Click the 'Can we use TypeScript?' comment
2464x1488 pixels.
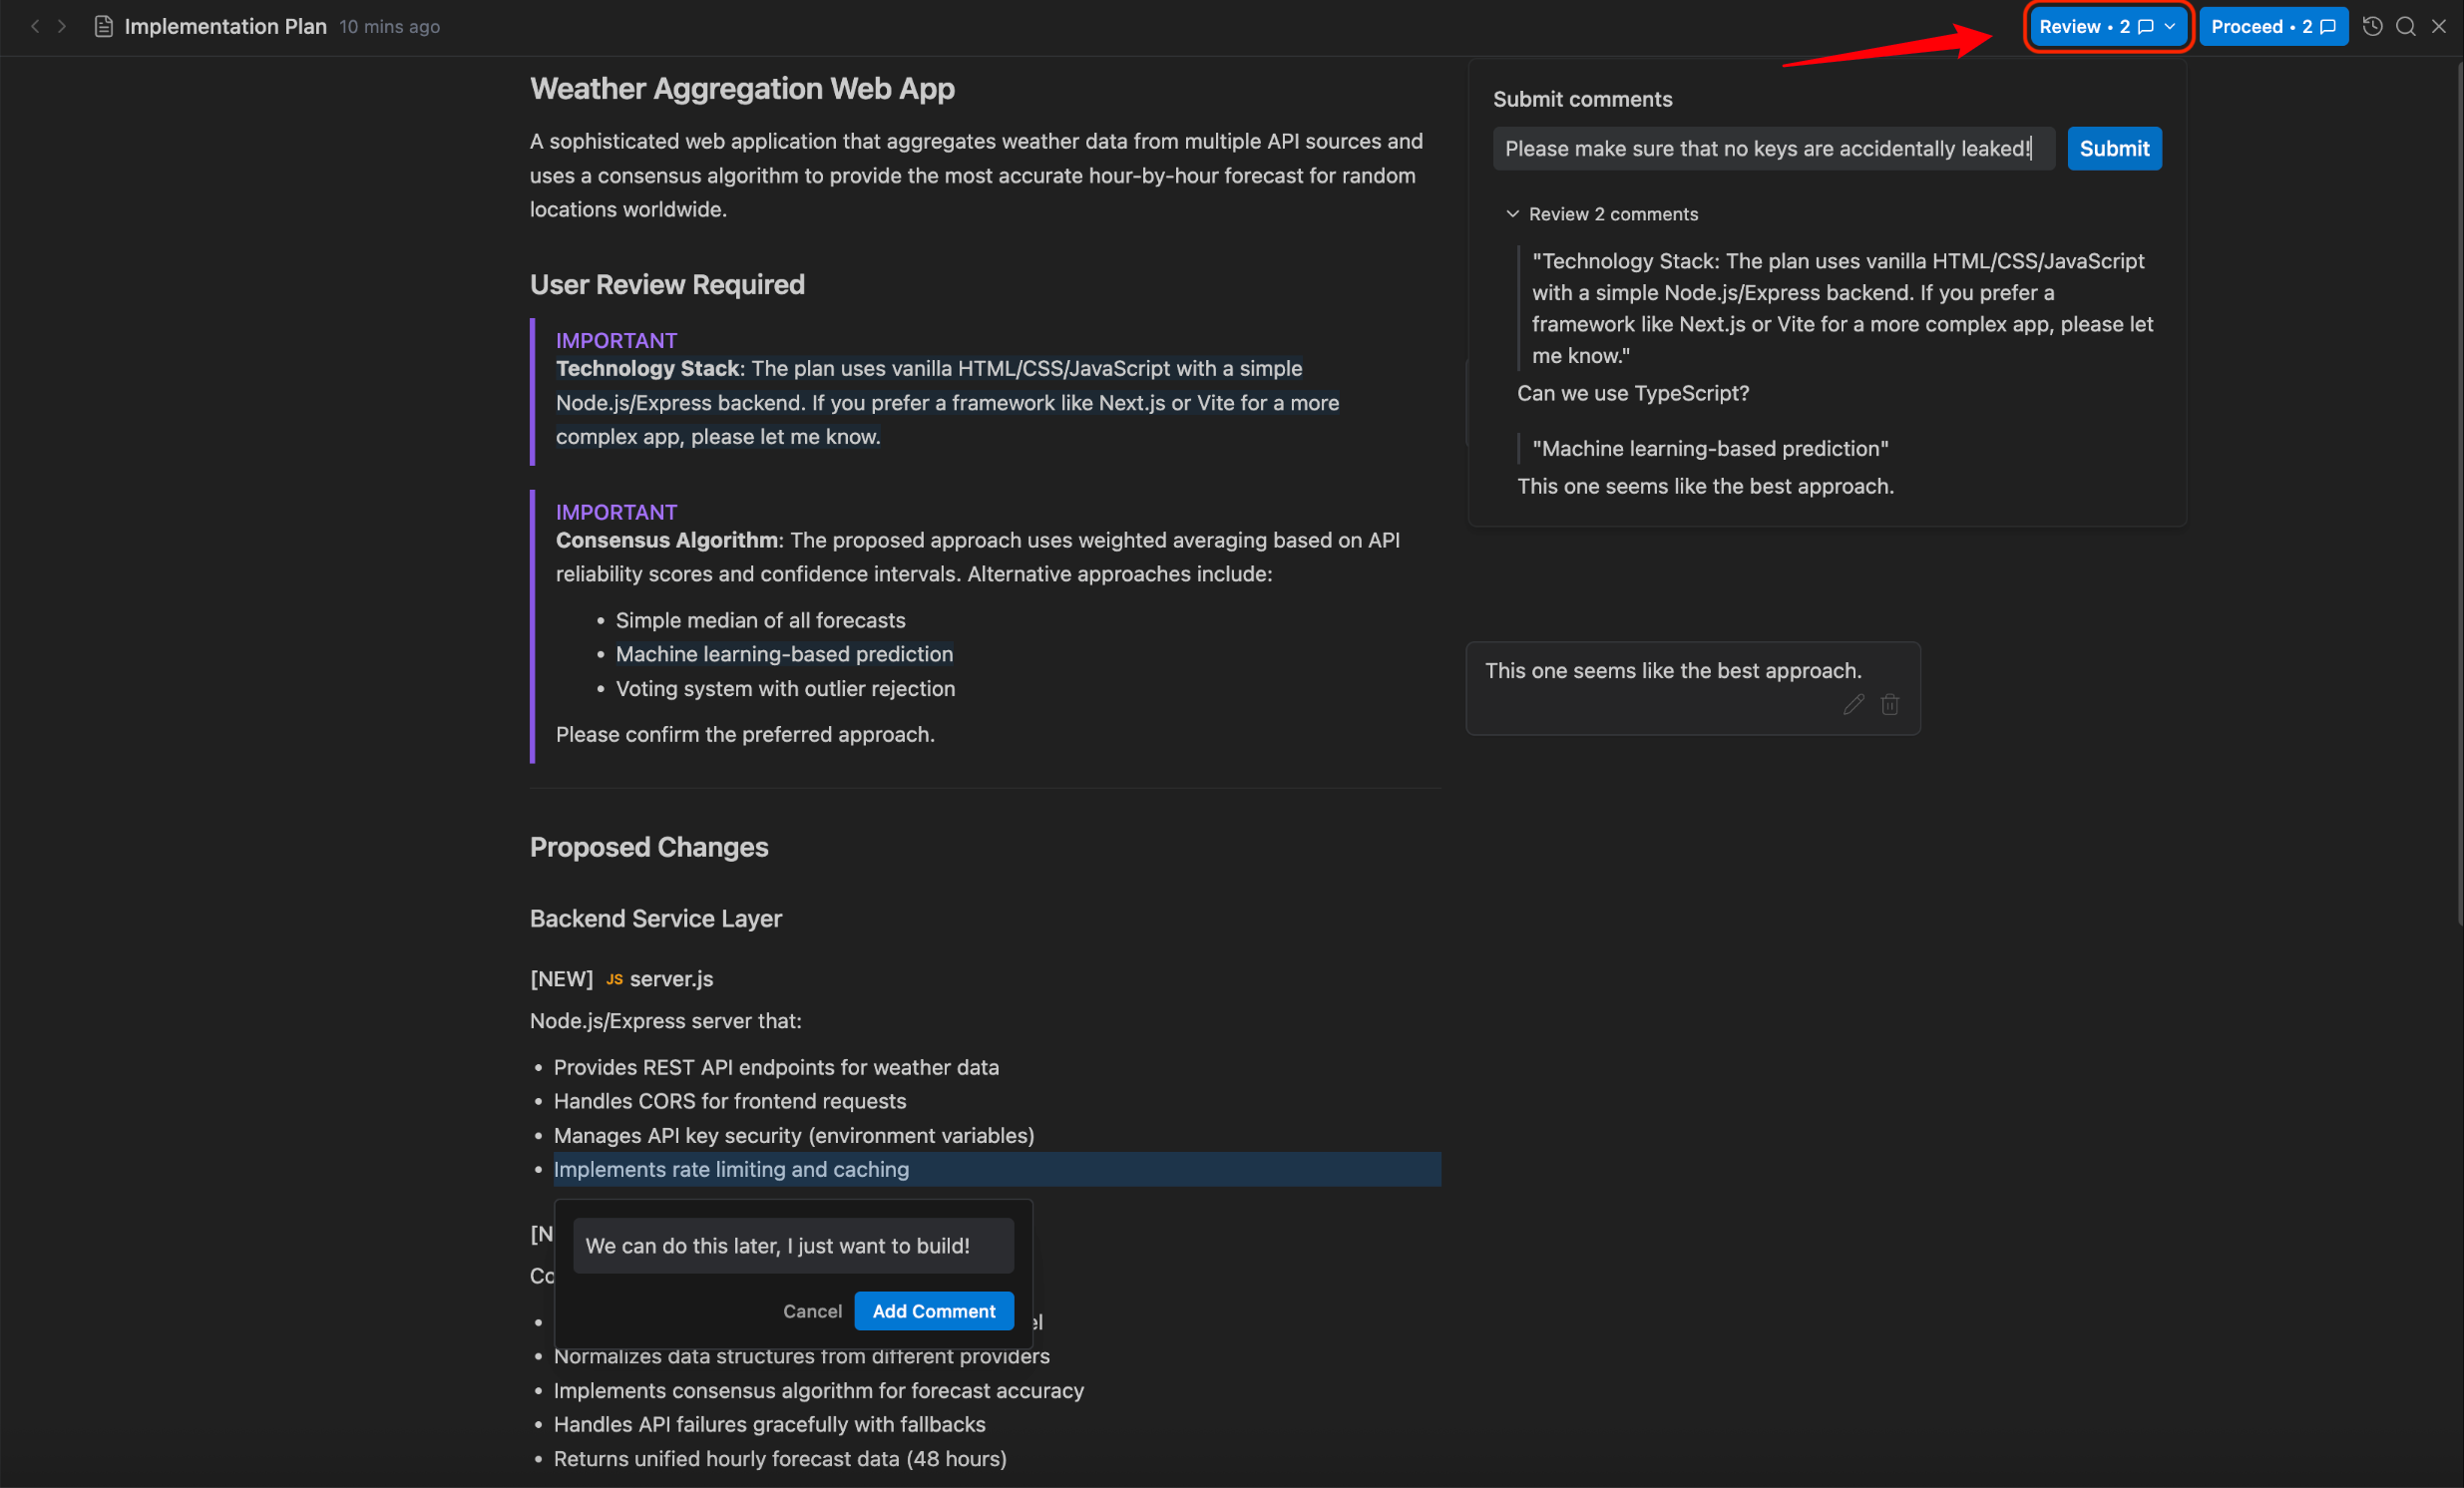coord(1633,393)
